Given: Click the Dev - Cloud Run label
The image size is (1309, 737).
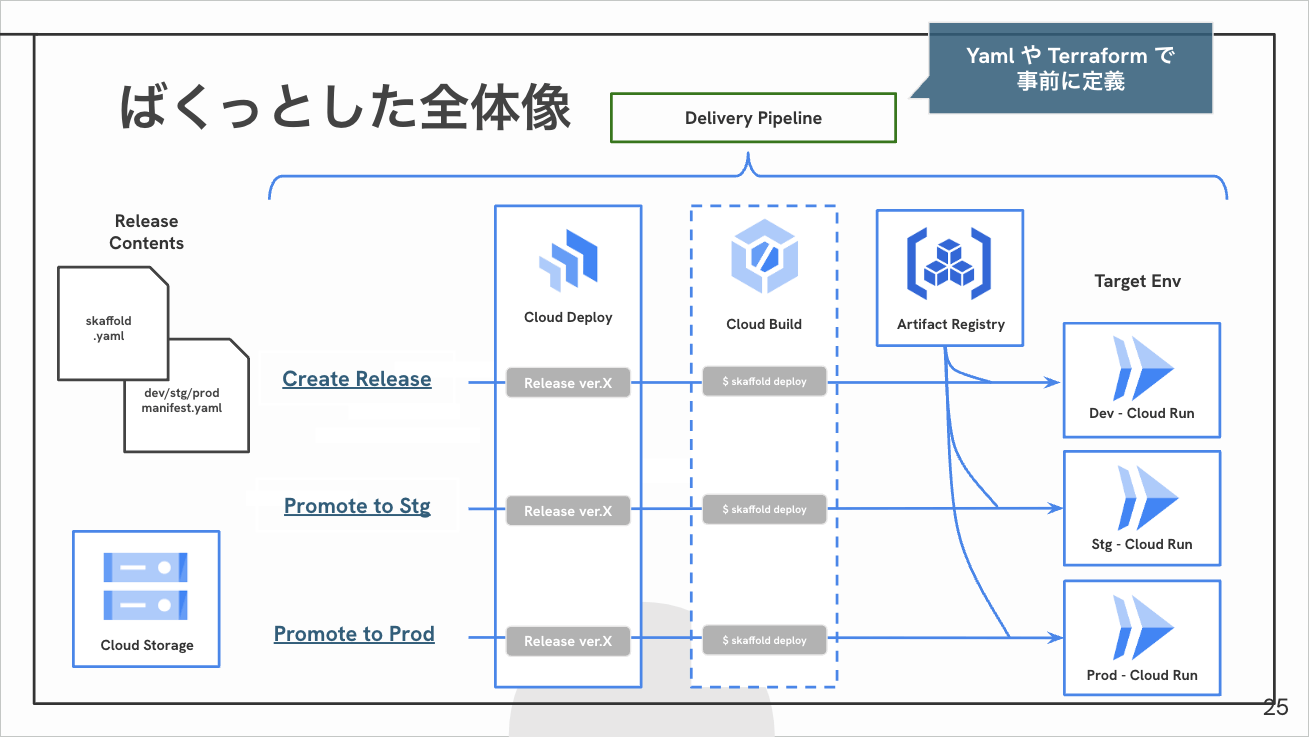Looking at the screenshot, I should [x=1141, y=413].
